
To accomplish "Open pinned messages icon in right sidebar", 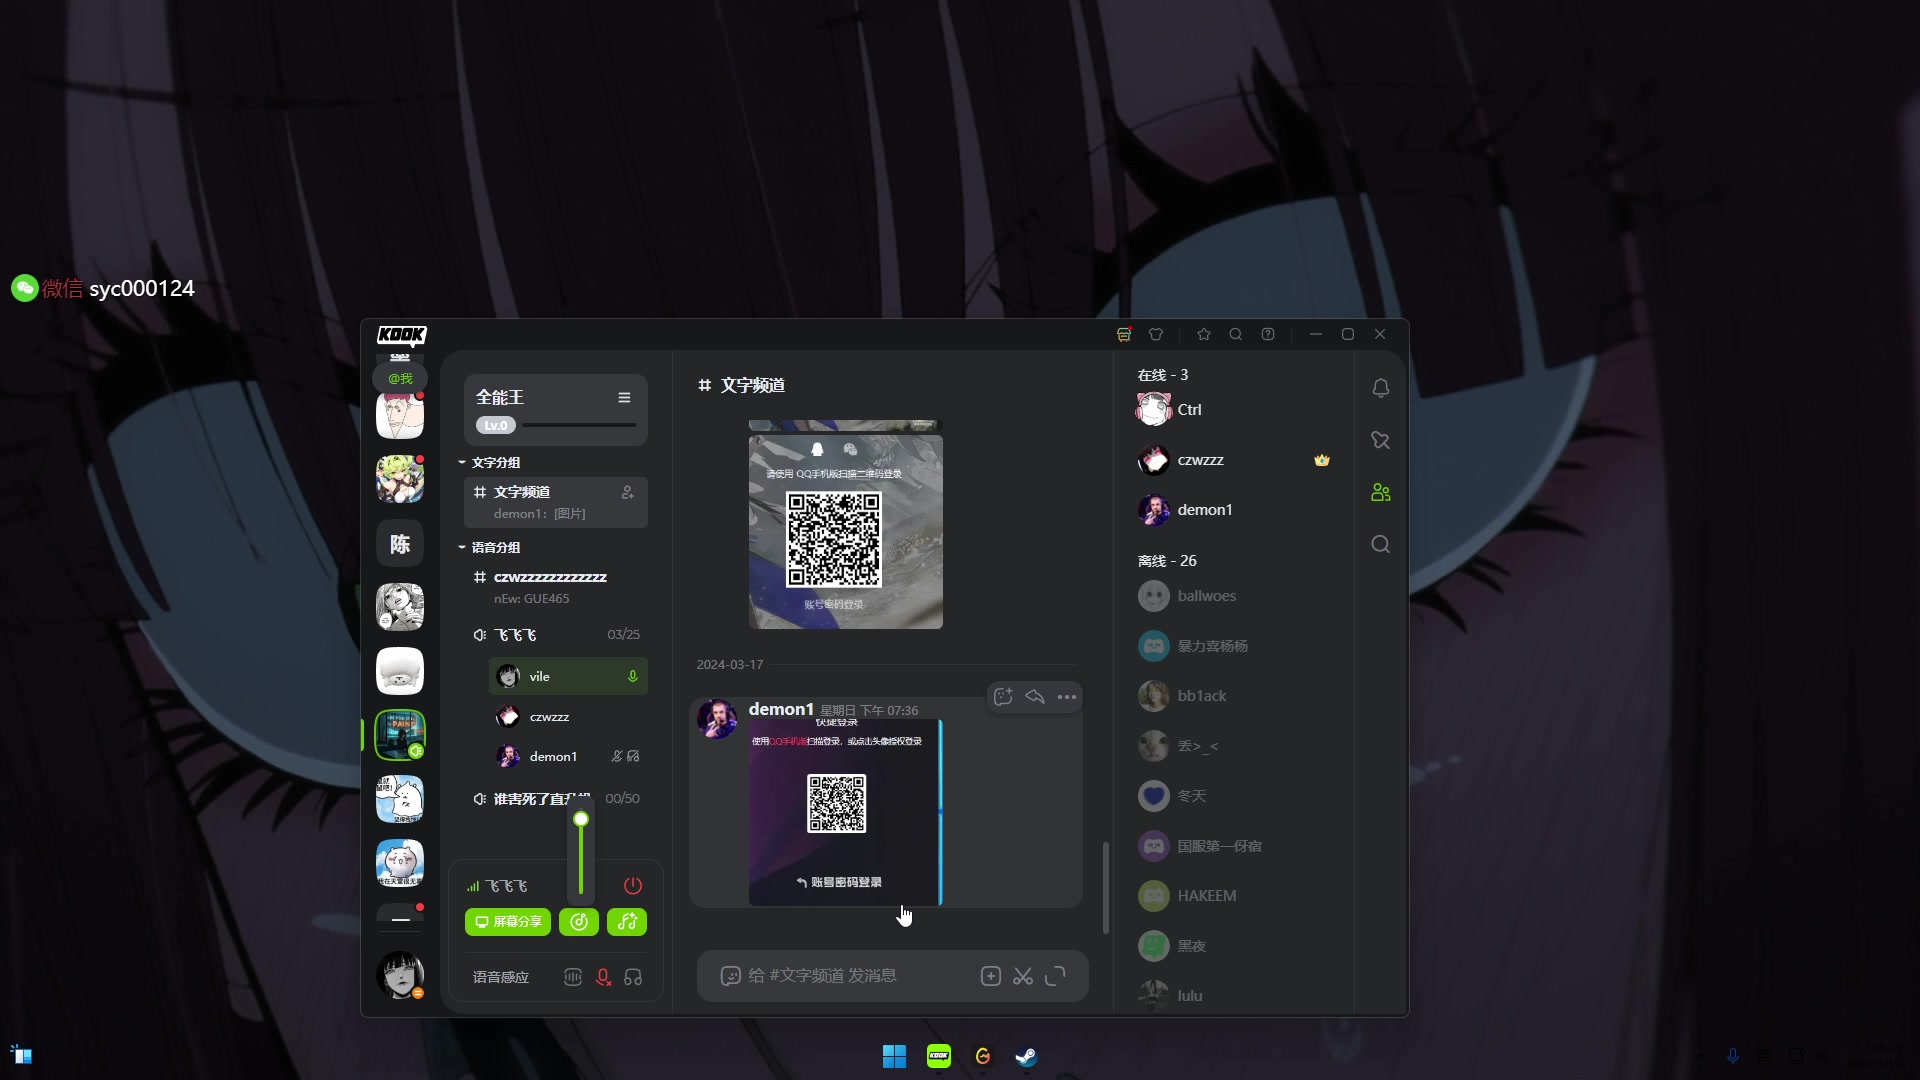I will [x=1381, y=440].
